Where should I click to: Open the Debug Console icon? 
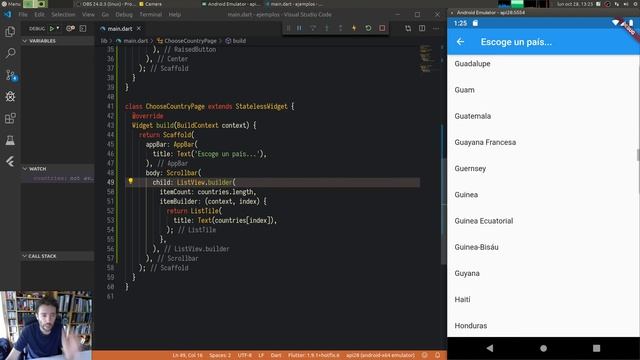point(83,29)
